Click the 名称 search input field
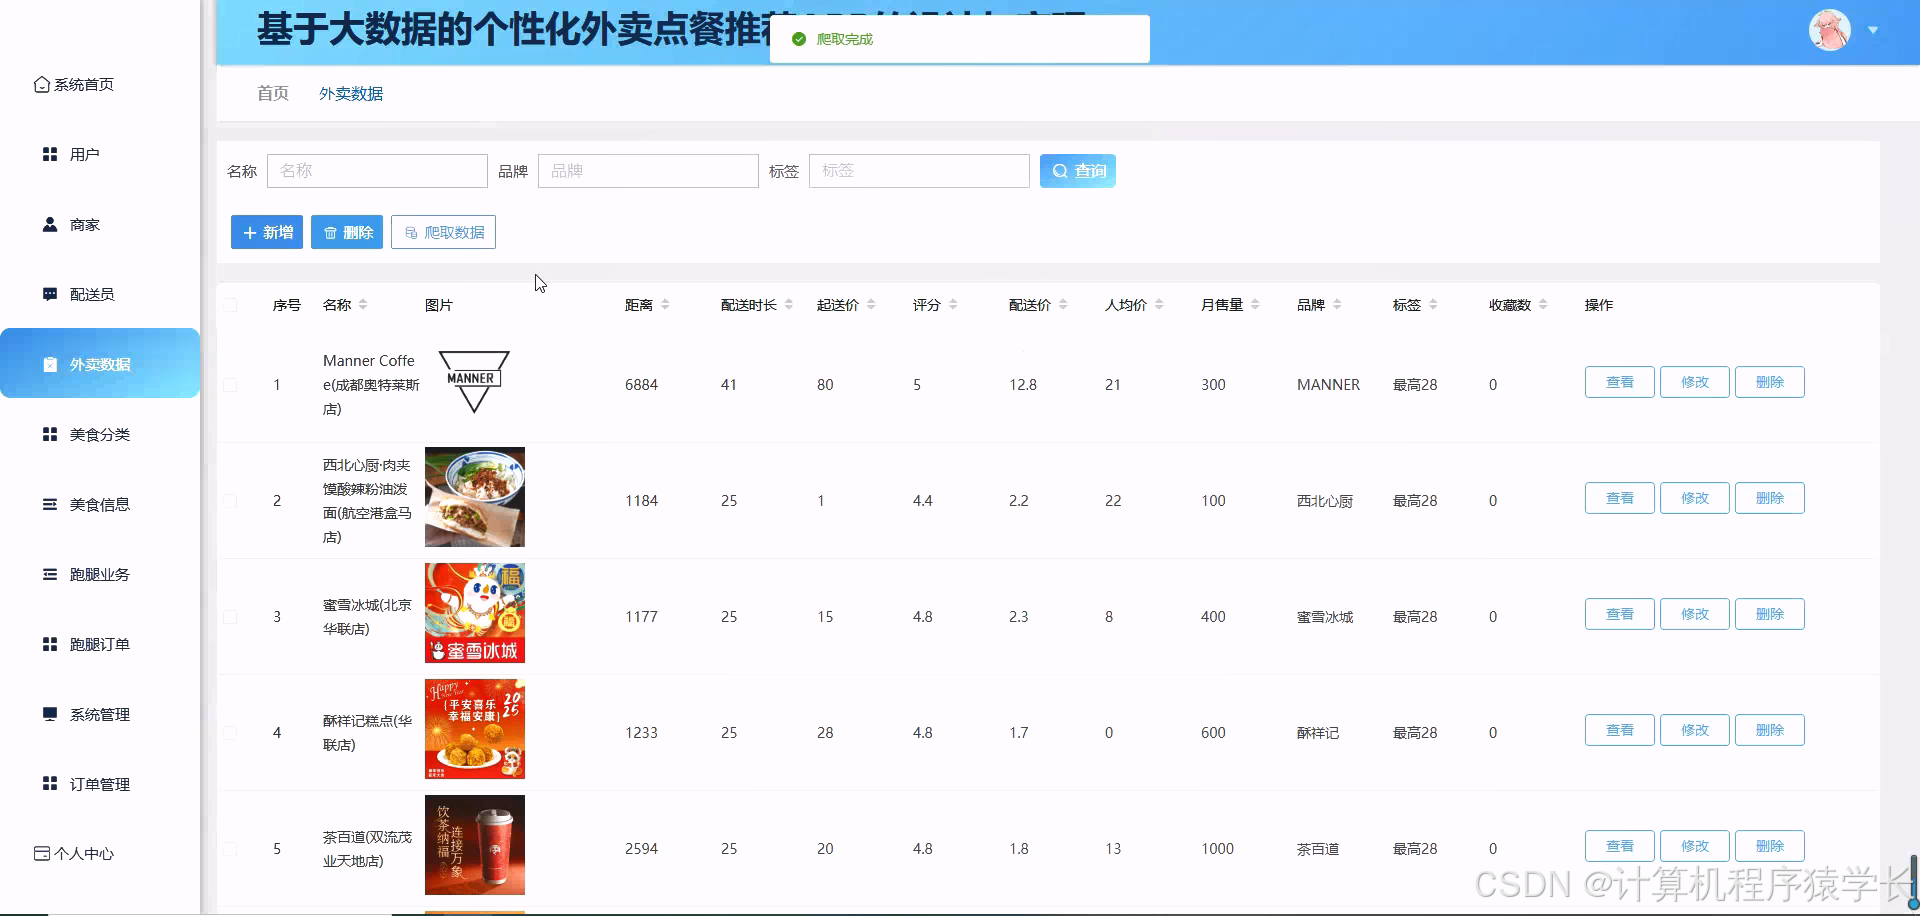1920x916 pixels. [377, 170]
